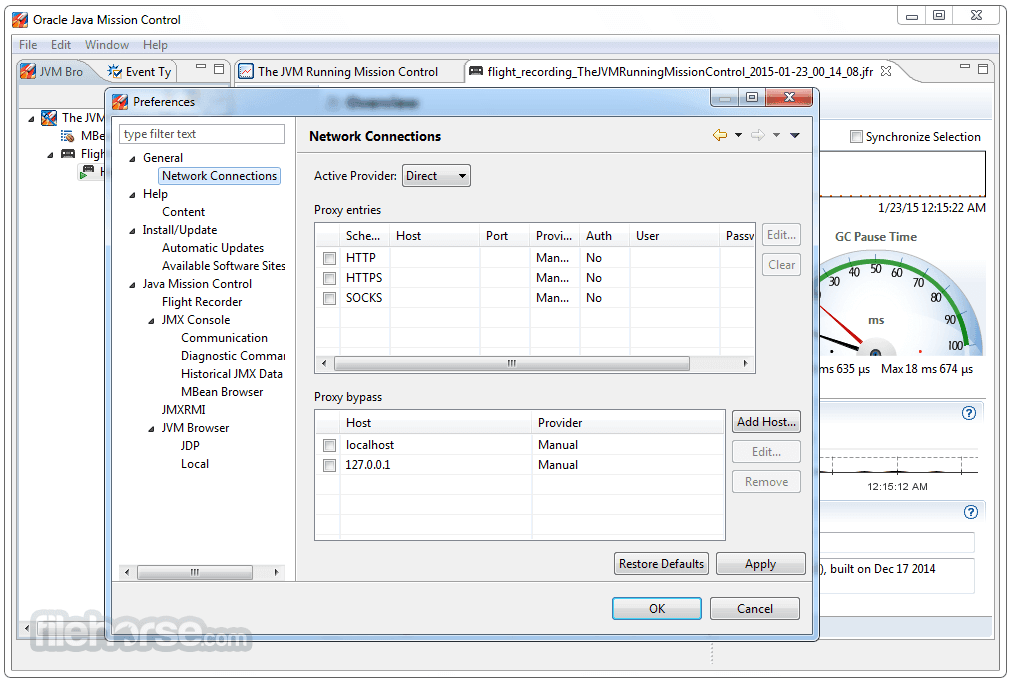The width and height of the screenshot is (1011, 682).
Task: Collapse the Help tree node
Action: (132, 195)
